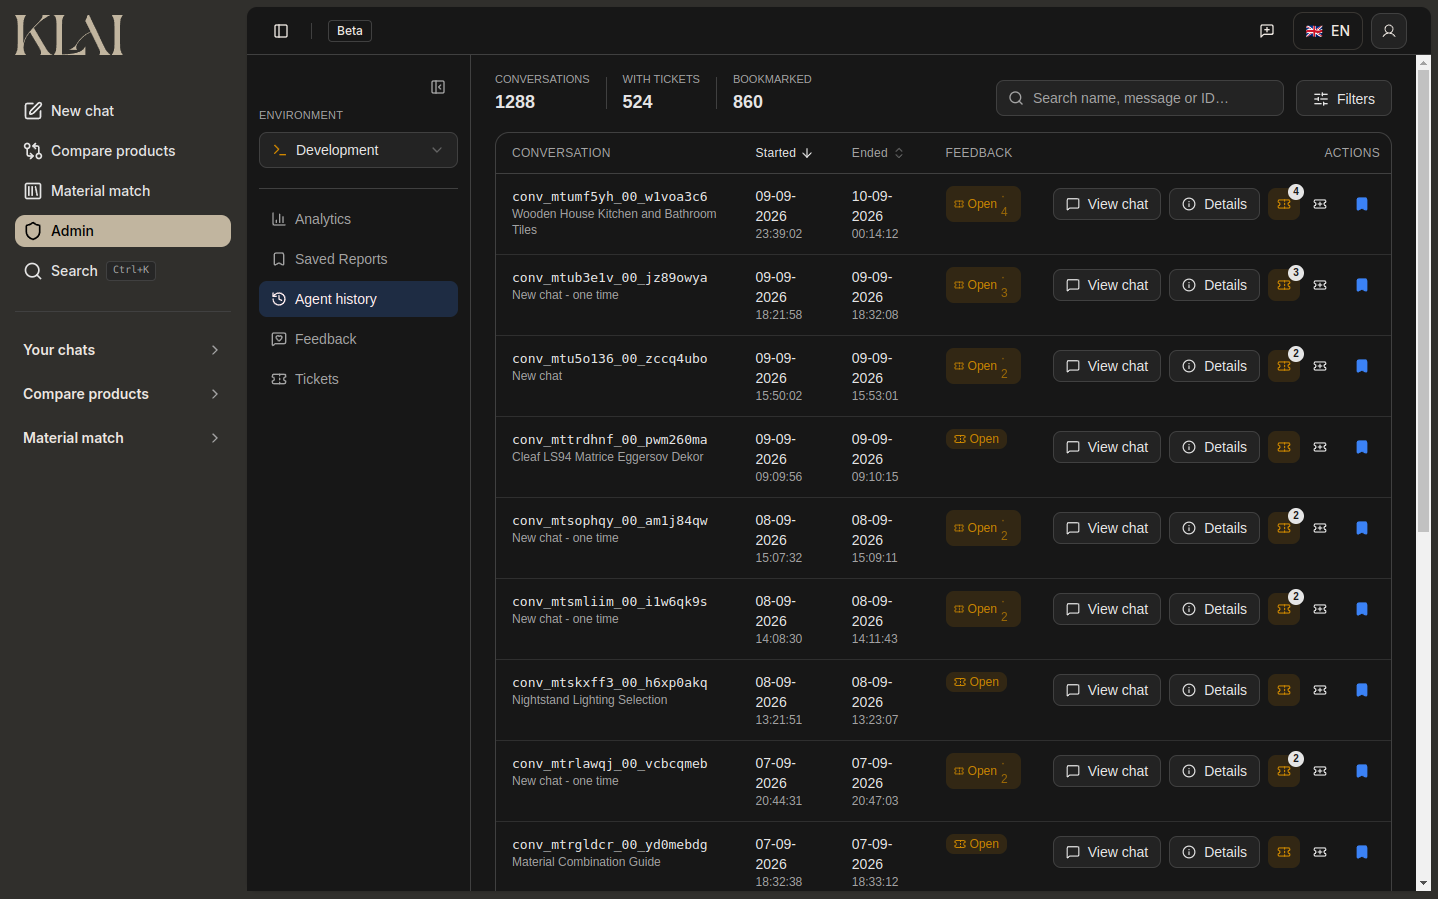Viewport: 1438px width, 899px height.
Task: Go to Feedback section
Action: point(358,339)
